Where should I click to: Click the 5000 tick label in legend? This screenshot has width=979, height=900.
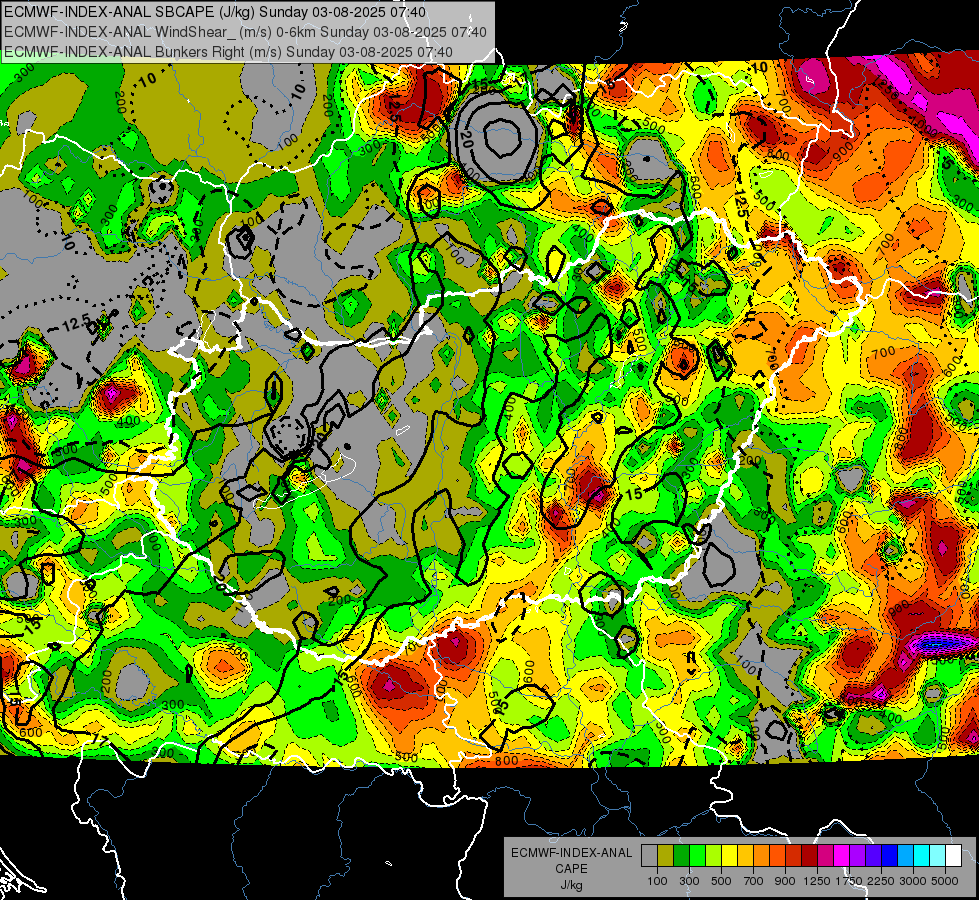[x=945, y=881]
